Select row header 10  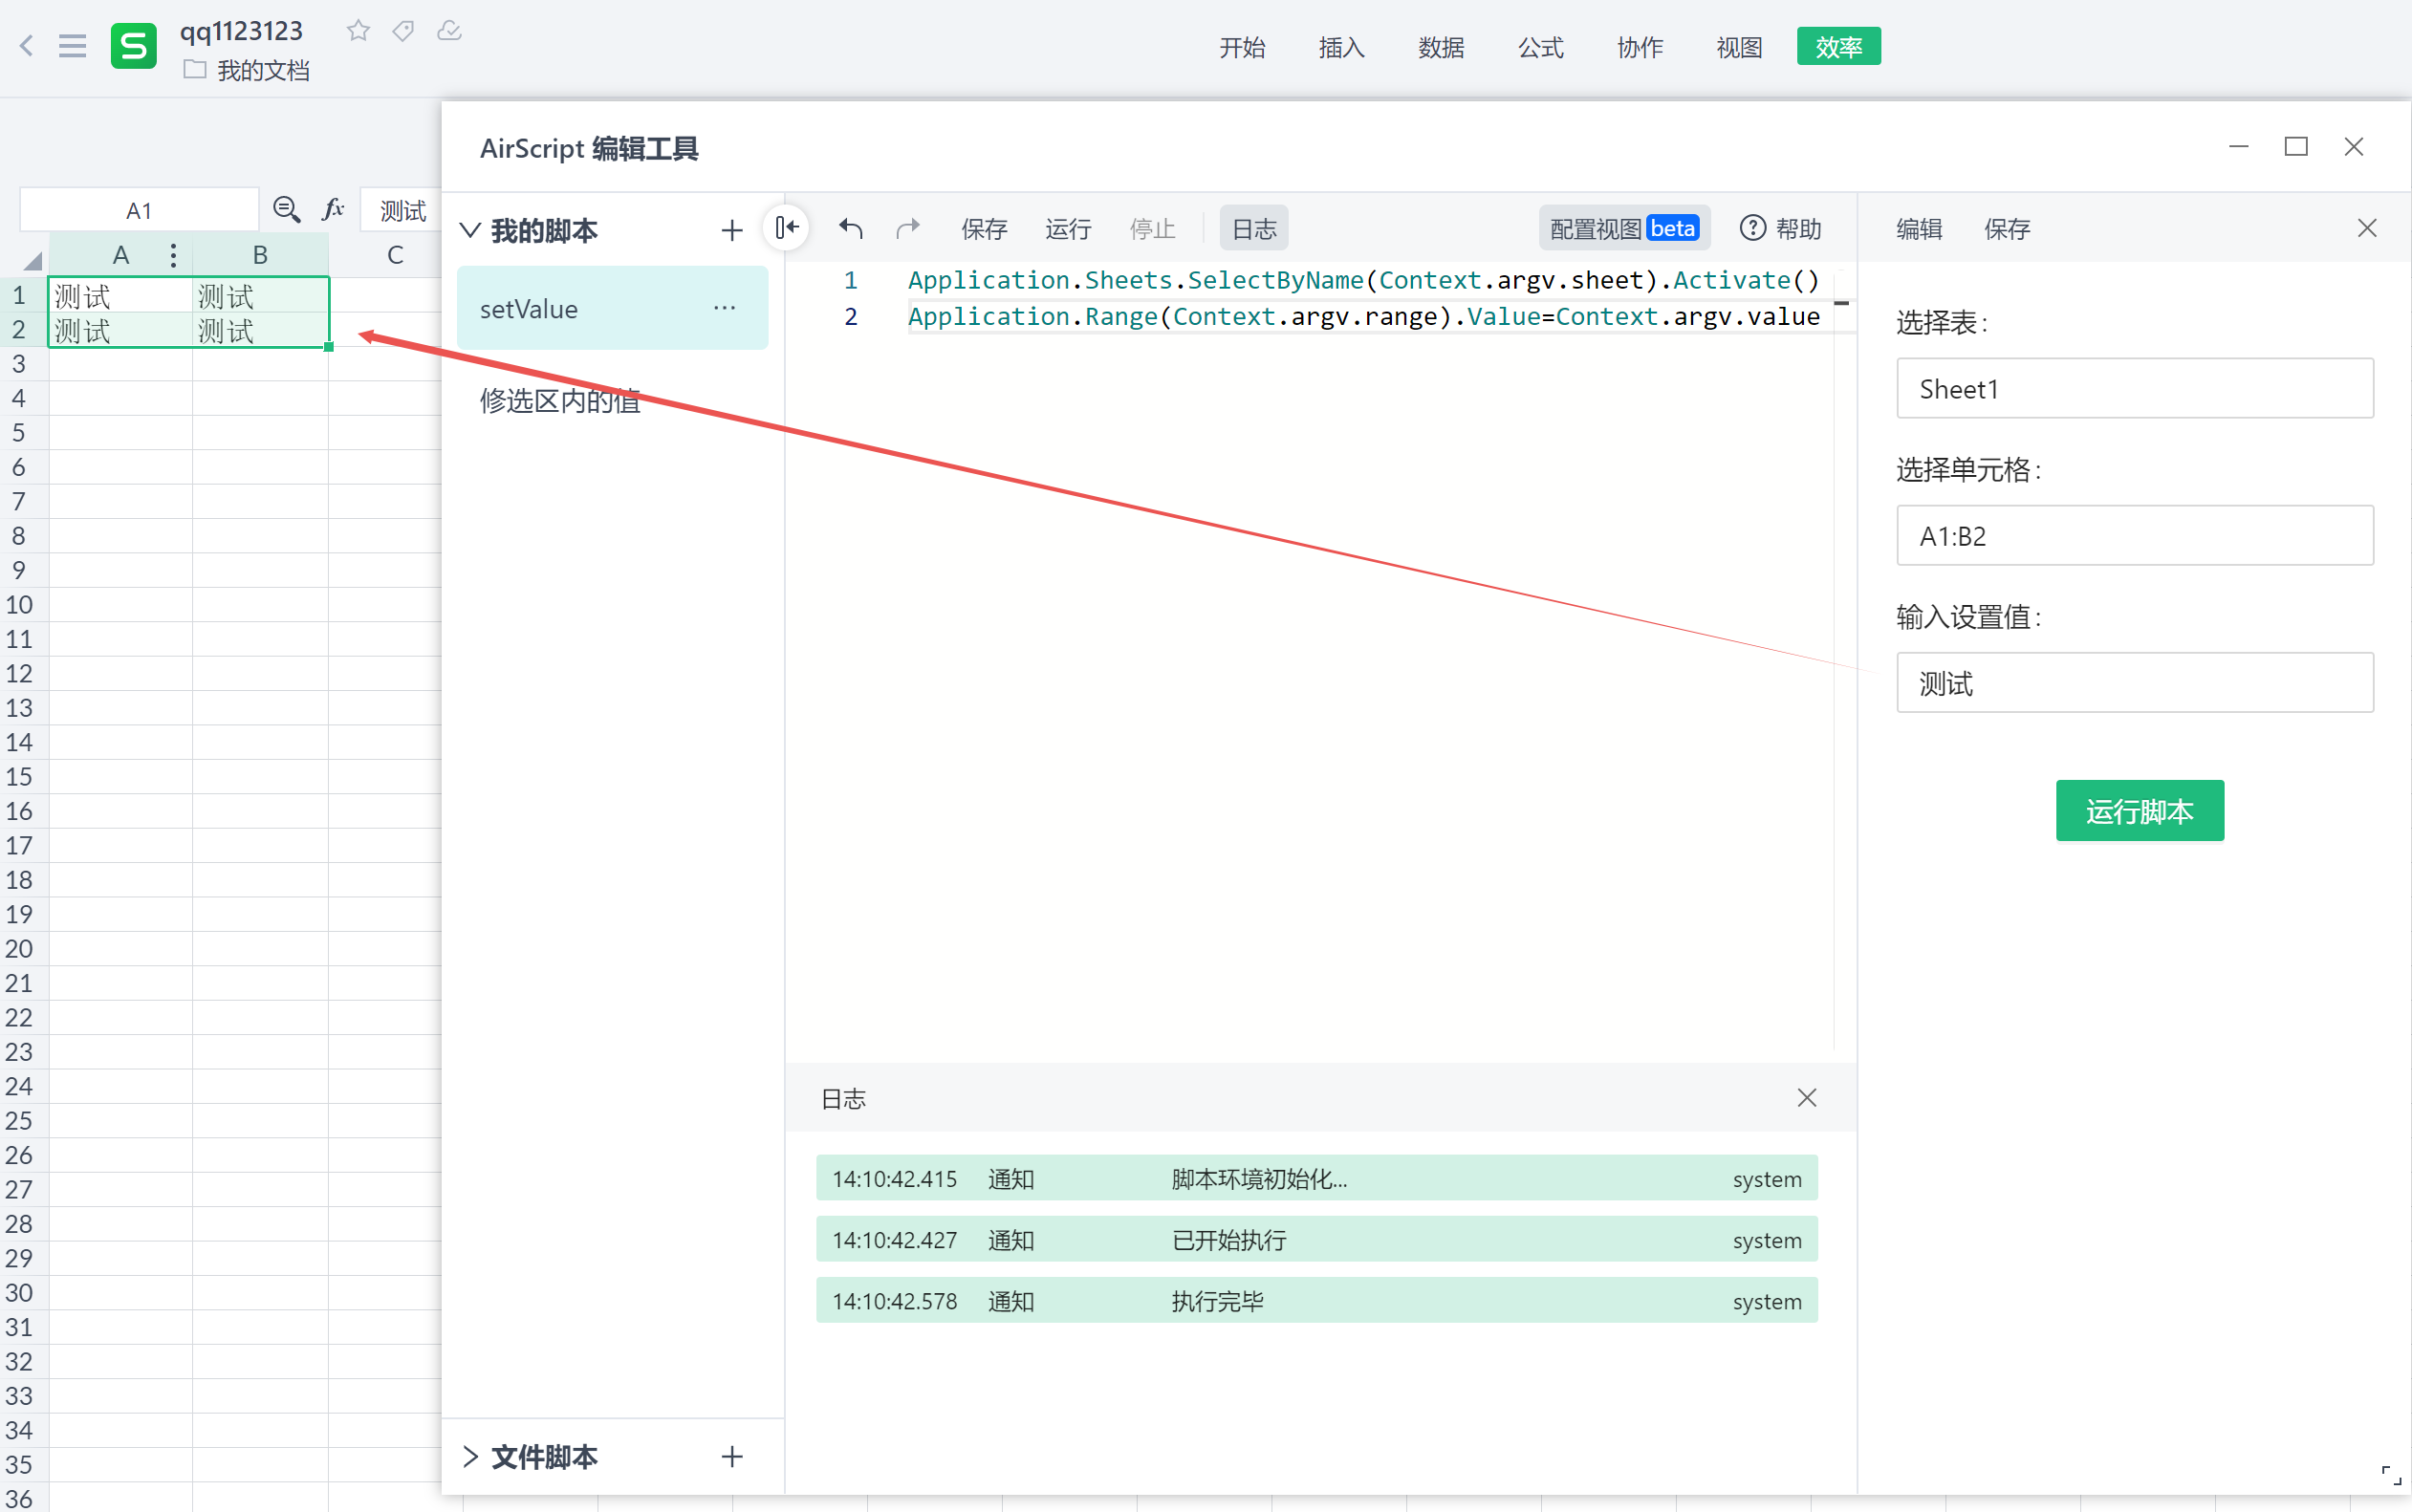click(x=19, y=604)
